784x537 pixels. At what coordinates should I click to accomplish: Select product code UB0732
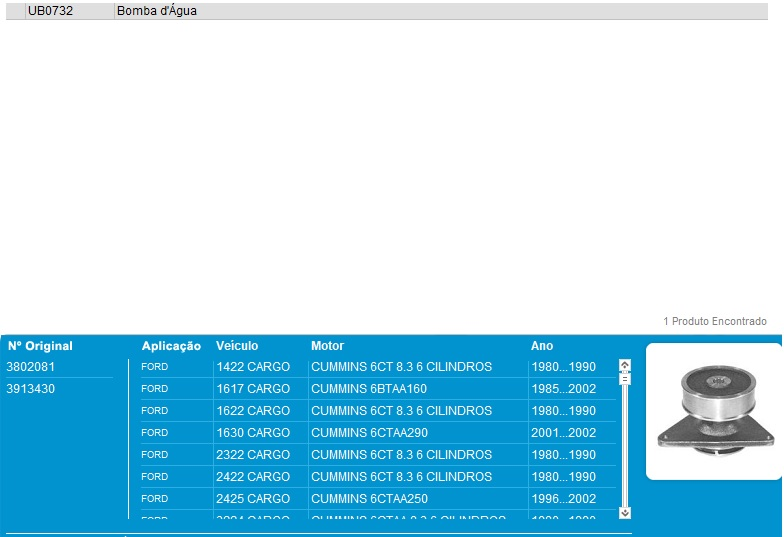coord(50,11)
